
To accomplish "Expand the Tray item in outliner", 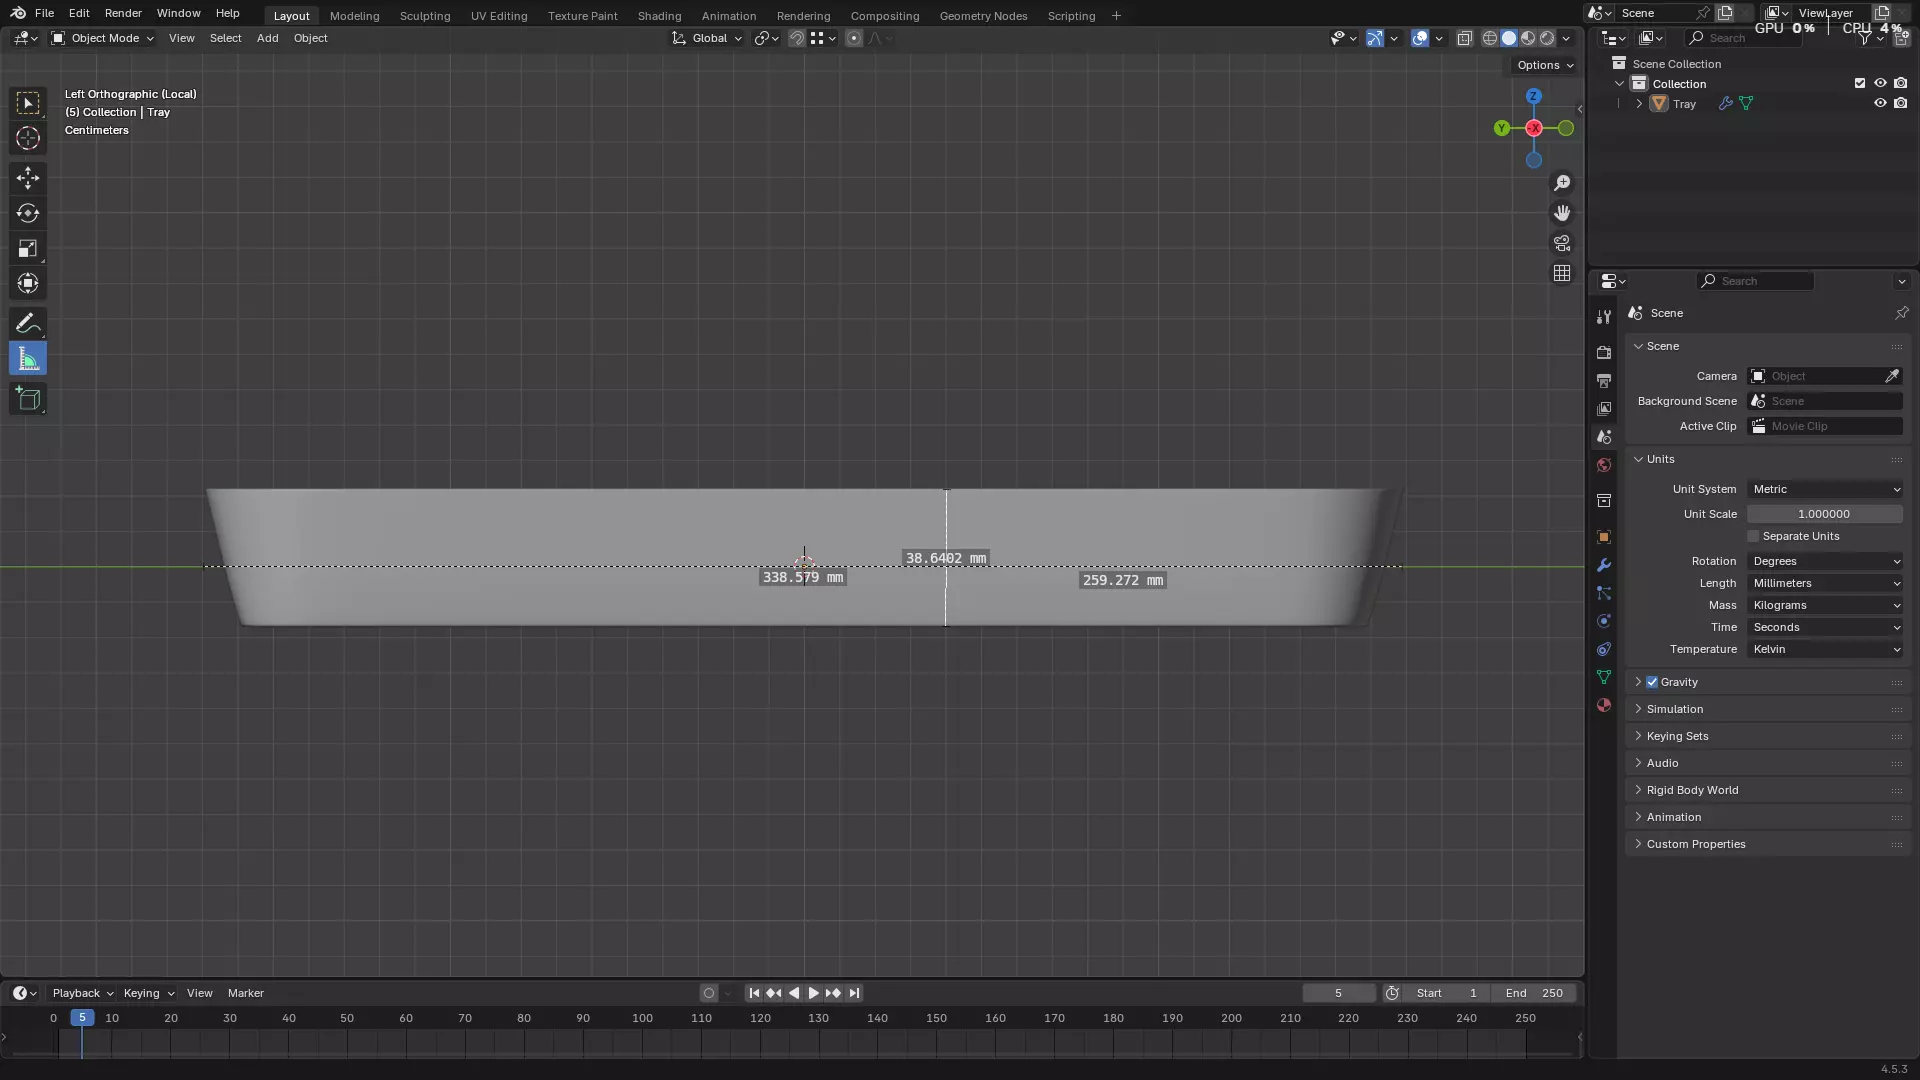I will click(1639, 104).
